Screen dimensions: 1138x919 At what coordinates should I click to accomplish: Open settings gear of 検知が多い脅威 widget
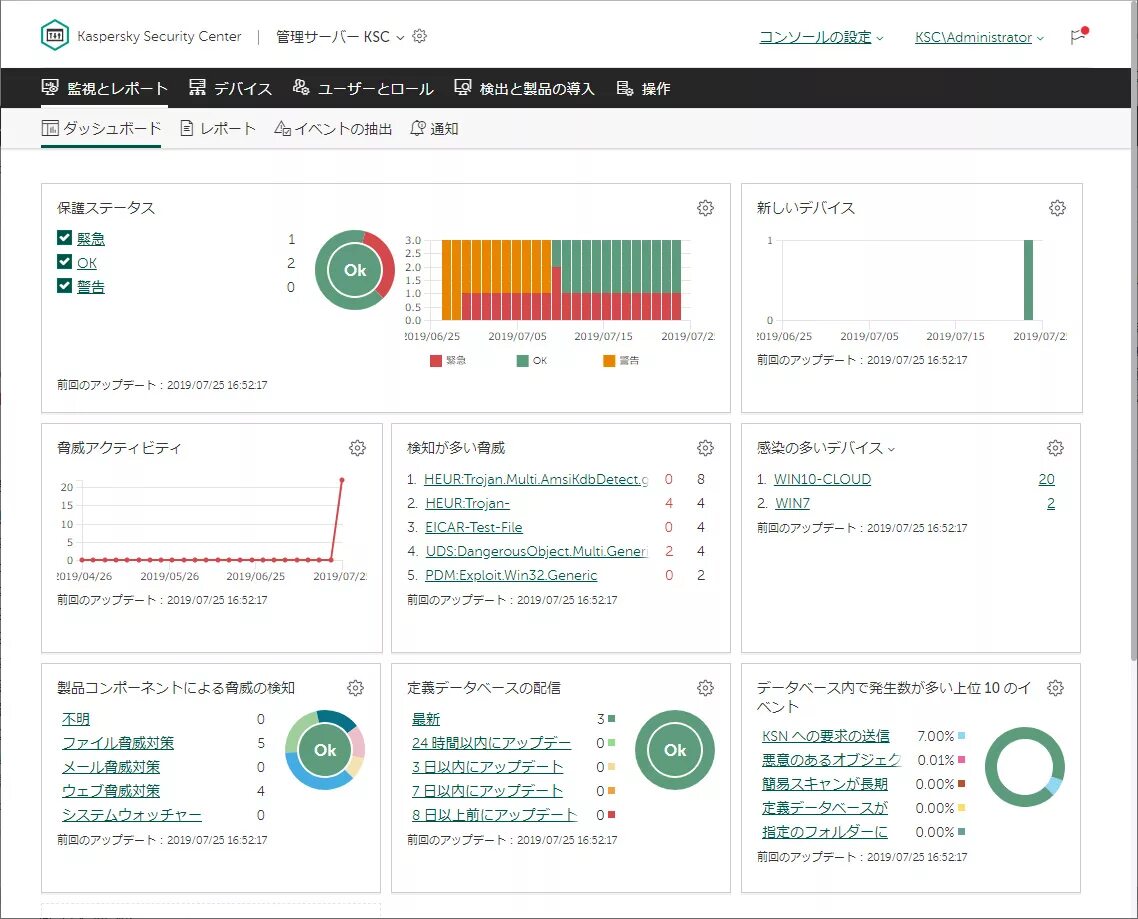tap(705, 448)
